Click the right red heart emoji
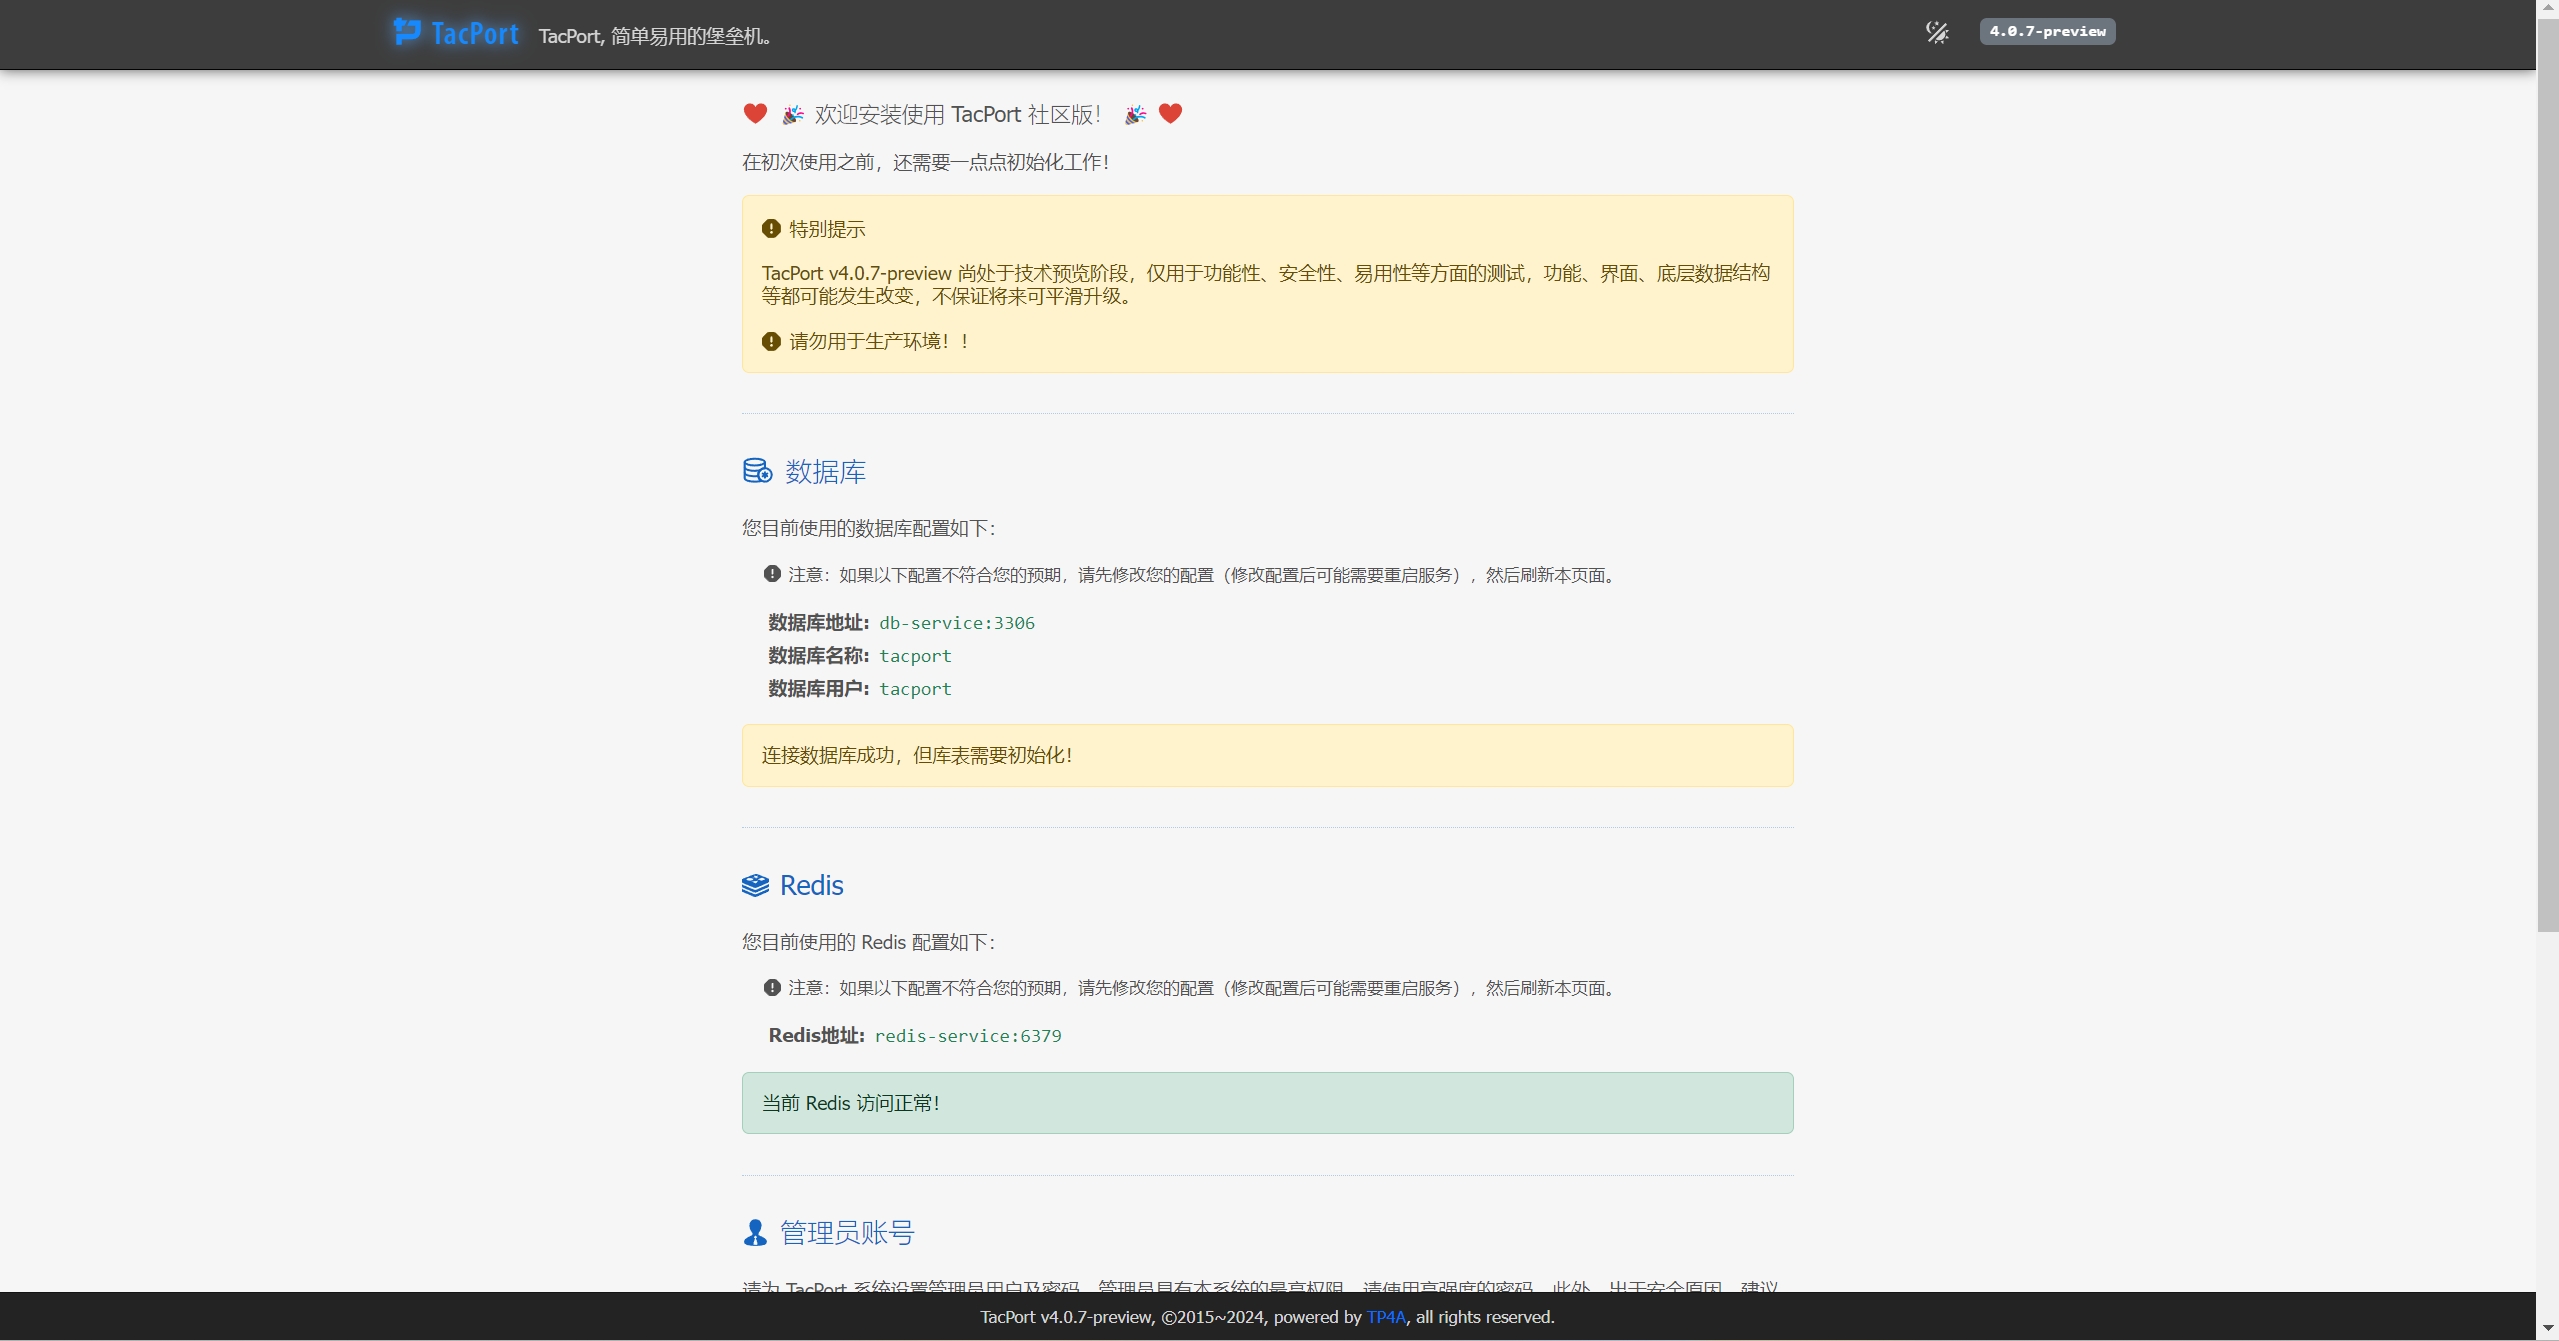The width and height of the screenshot is (2559, 1341). [1170, 114]
